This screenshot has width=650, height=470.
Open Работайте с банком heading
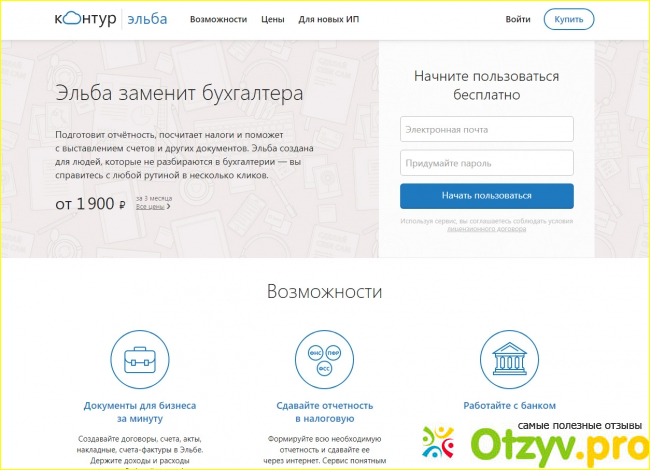click(510, 406)
